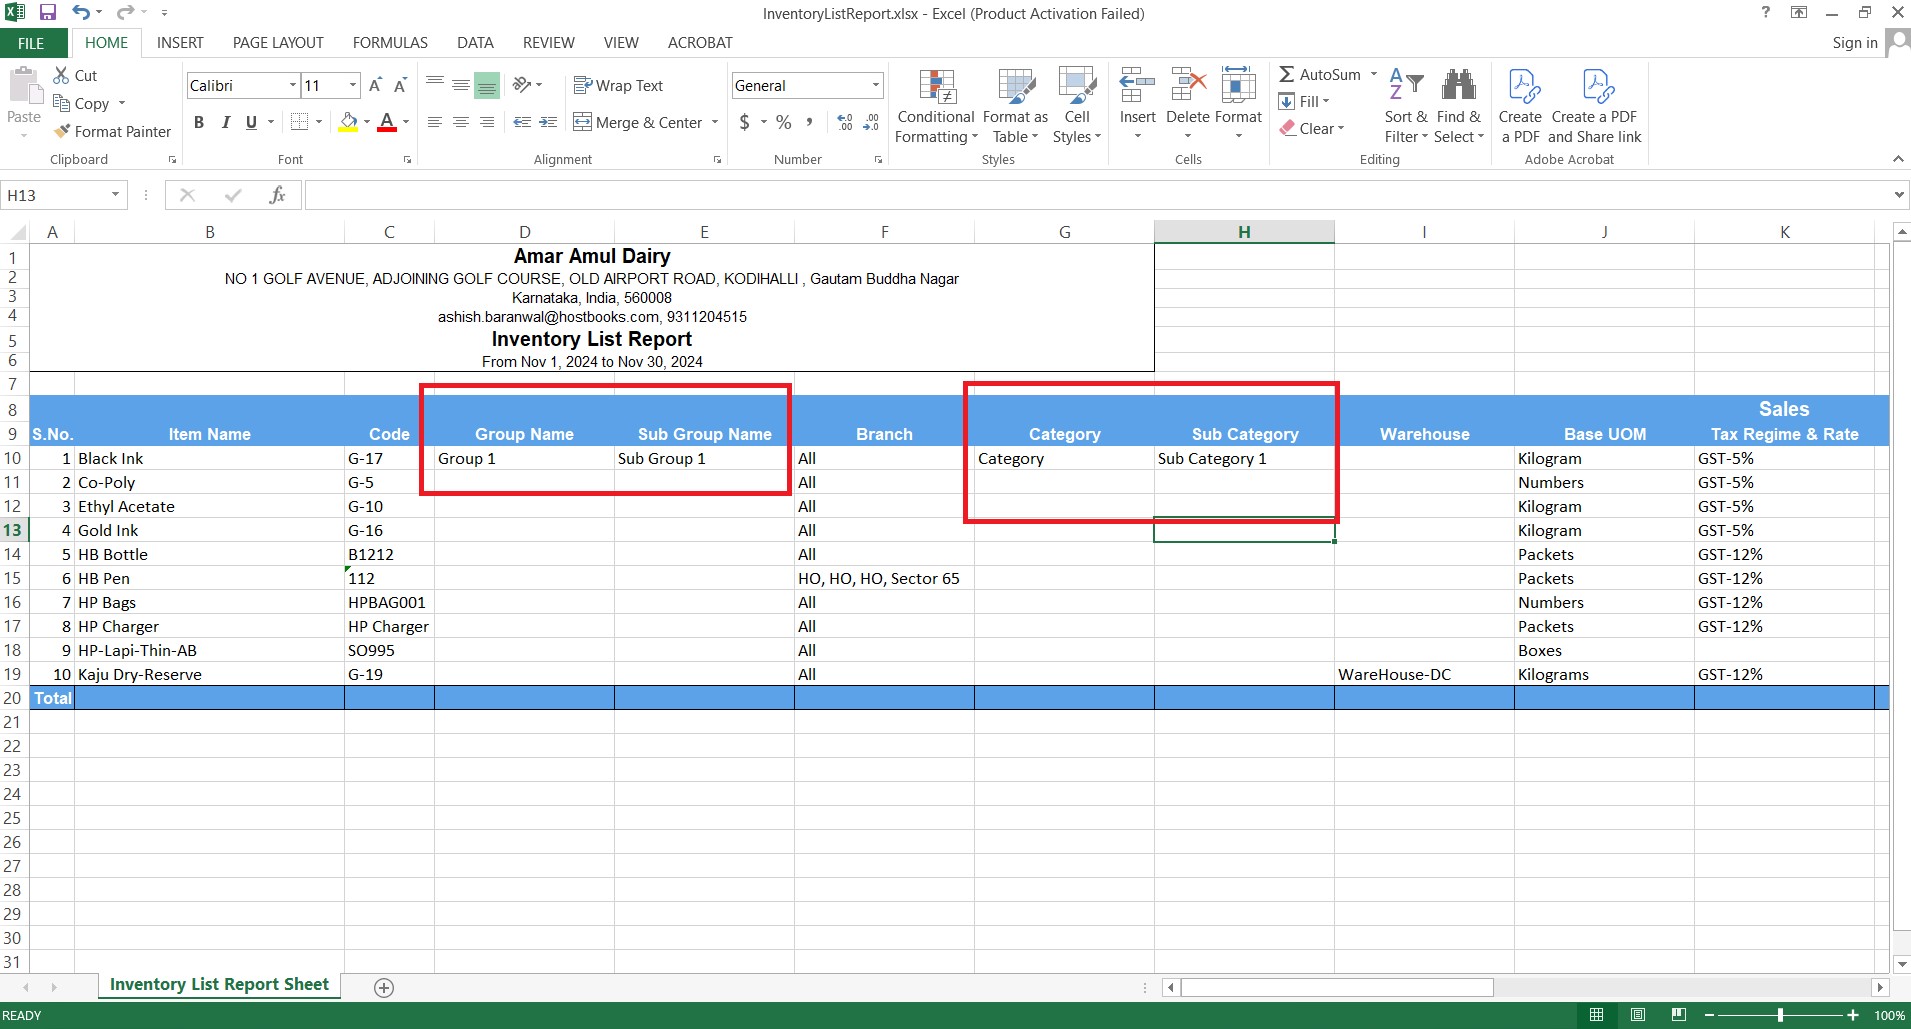Open Format as Table icon
This screenshot has height=1029, width=1911.
1016,87
